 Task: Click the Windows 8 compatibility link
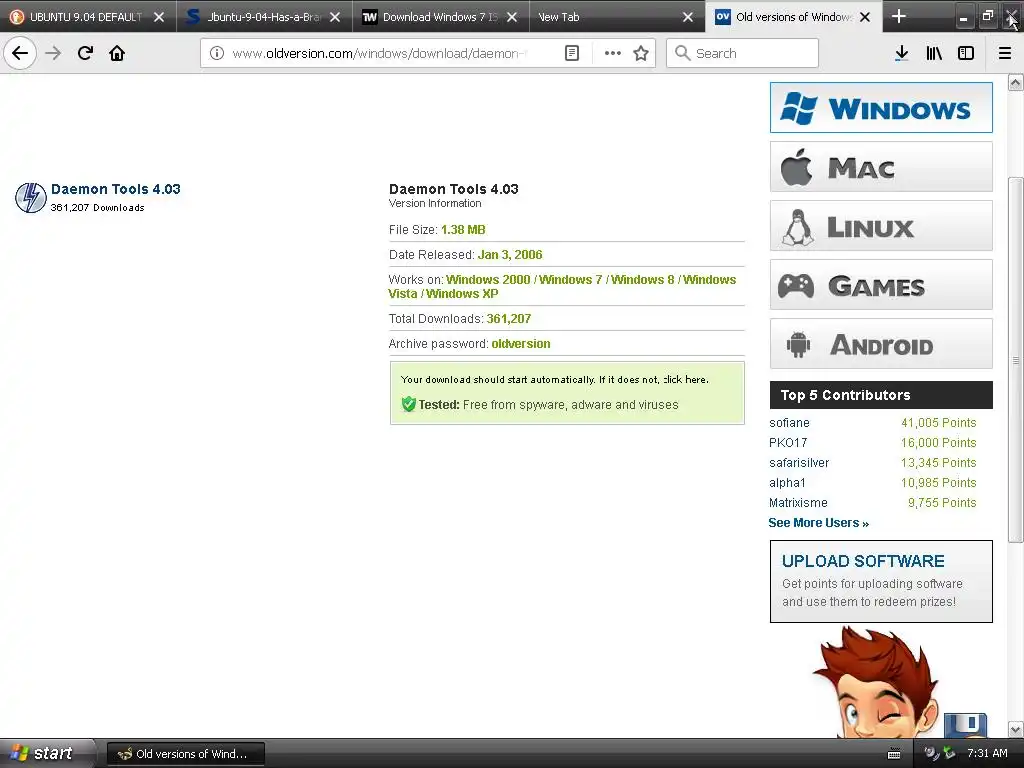643,280
